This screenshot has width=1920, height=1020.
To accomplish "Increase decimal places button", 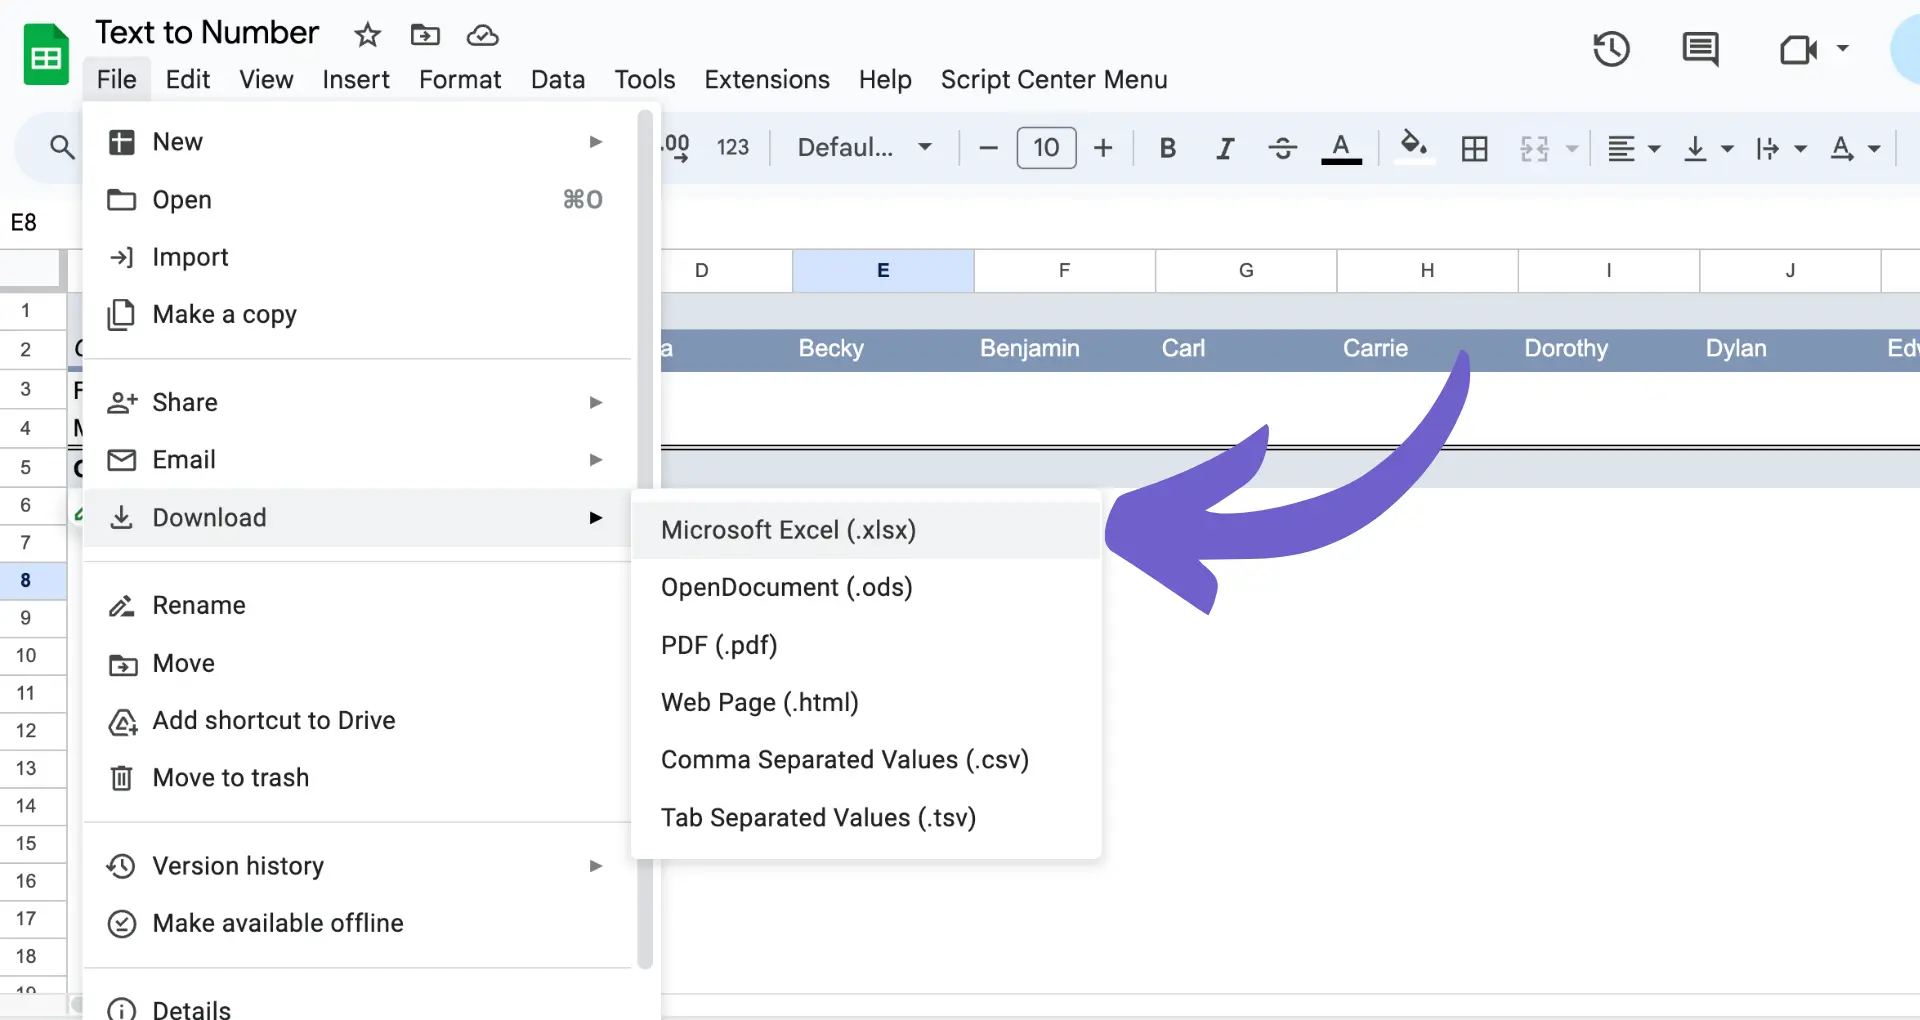I will click(x=676, y=147).
